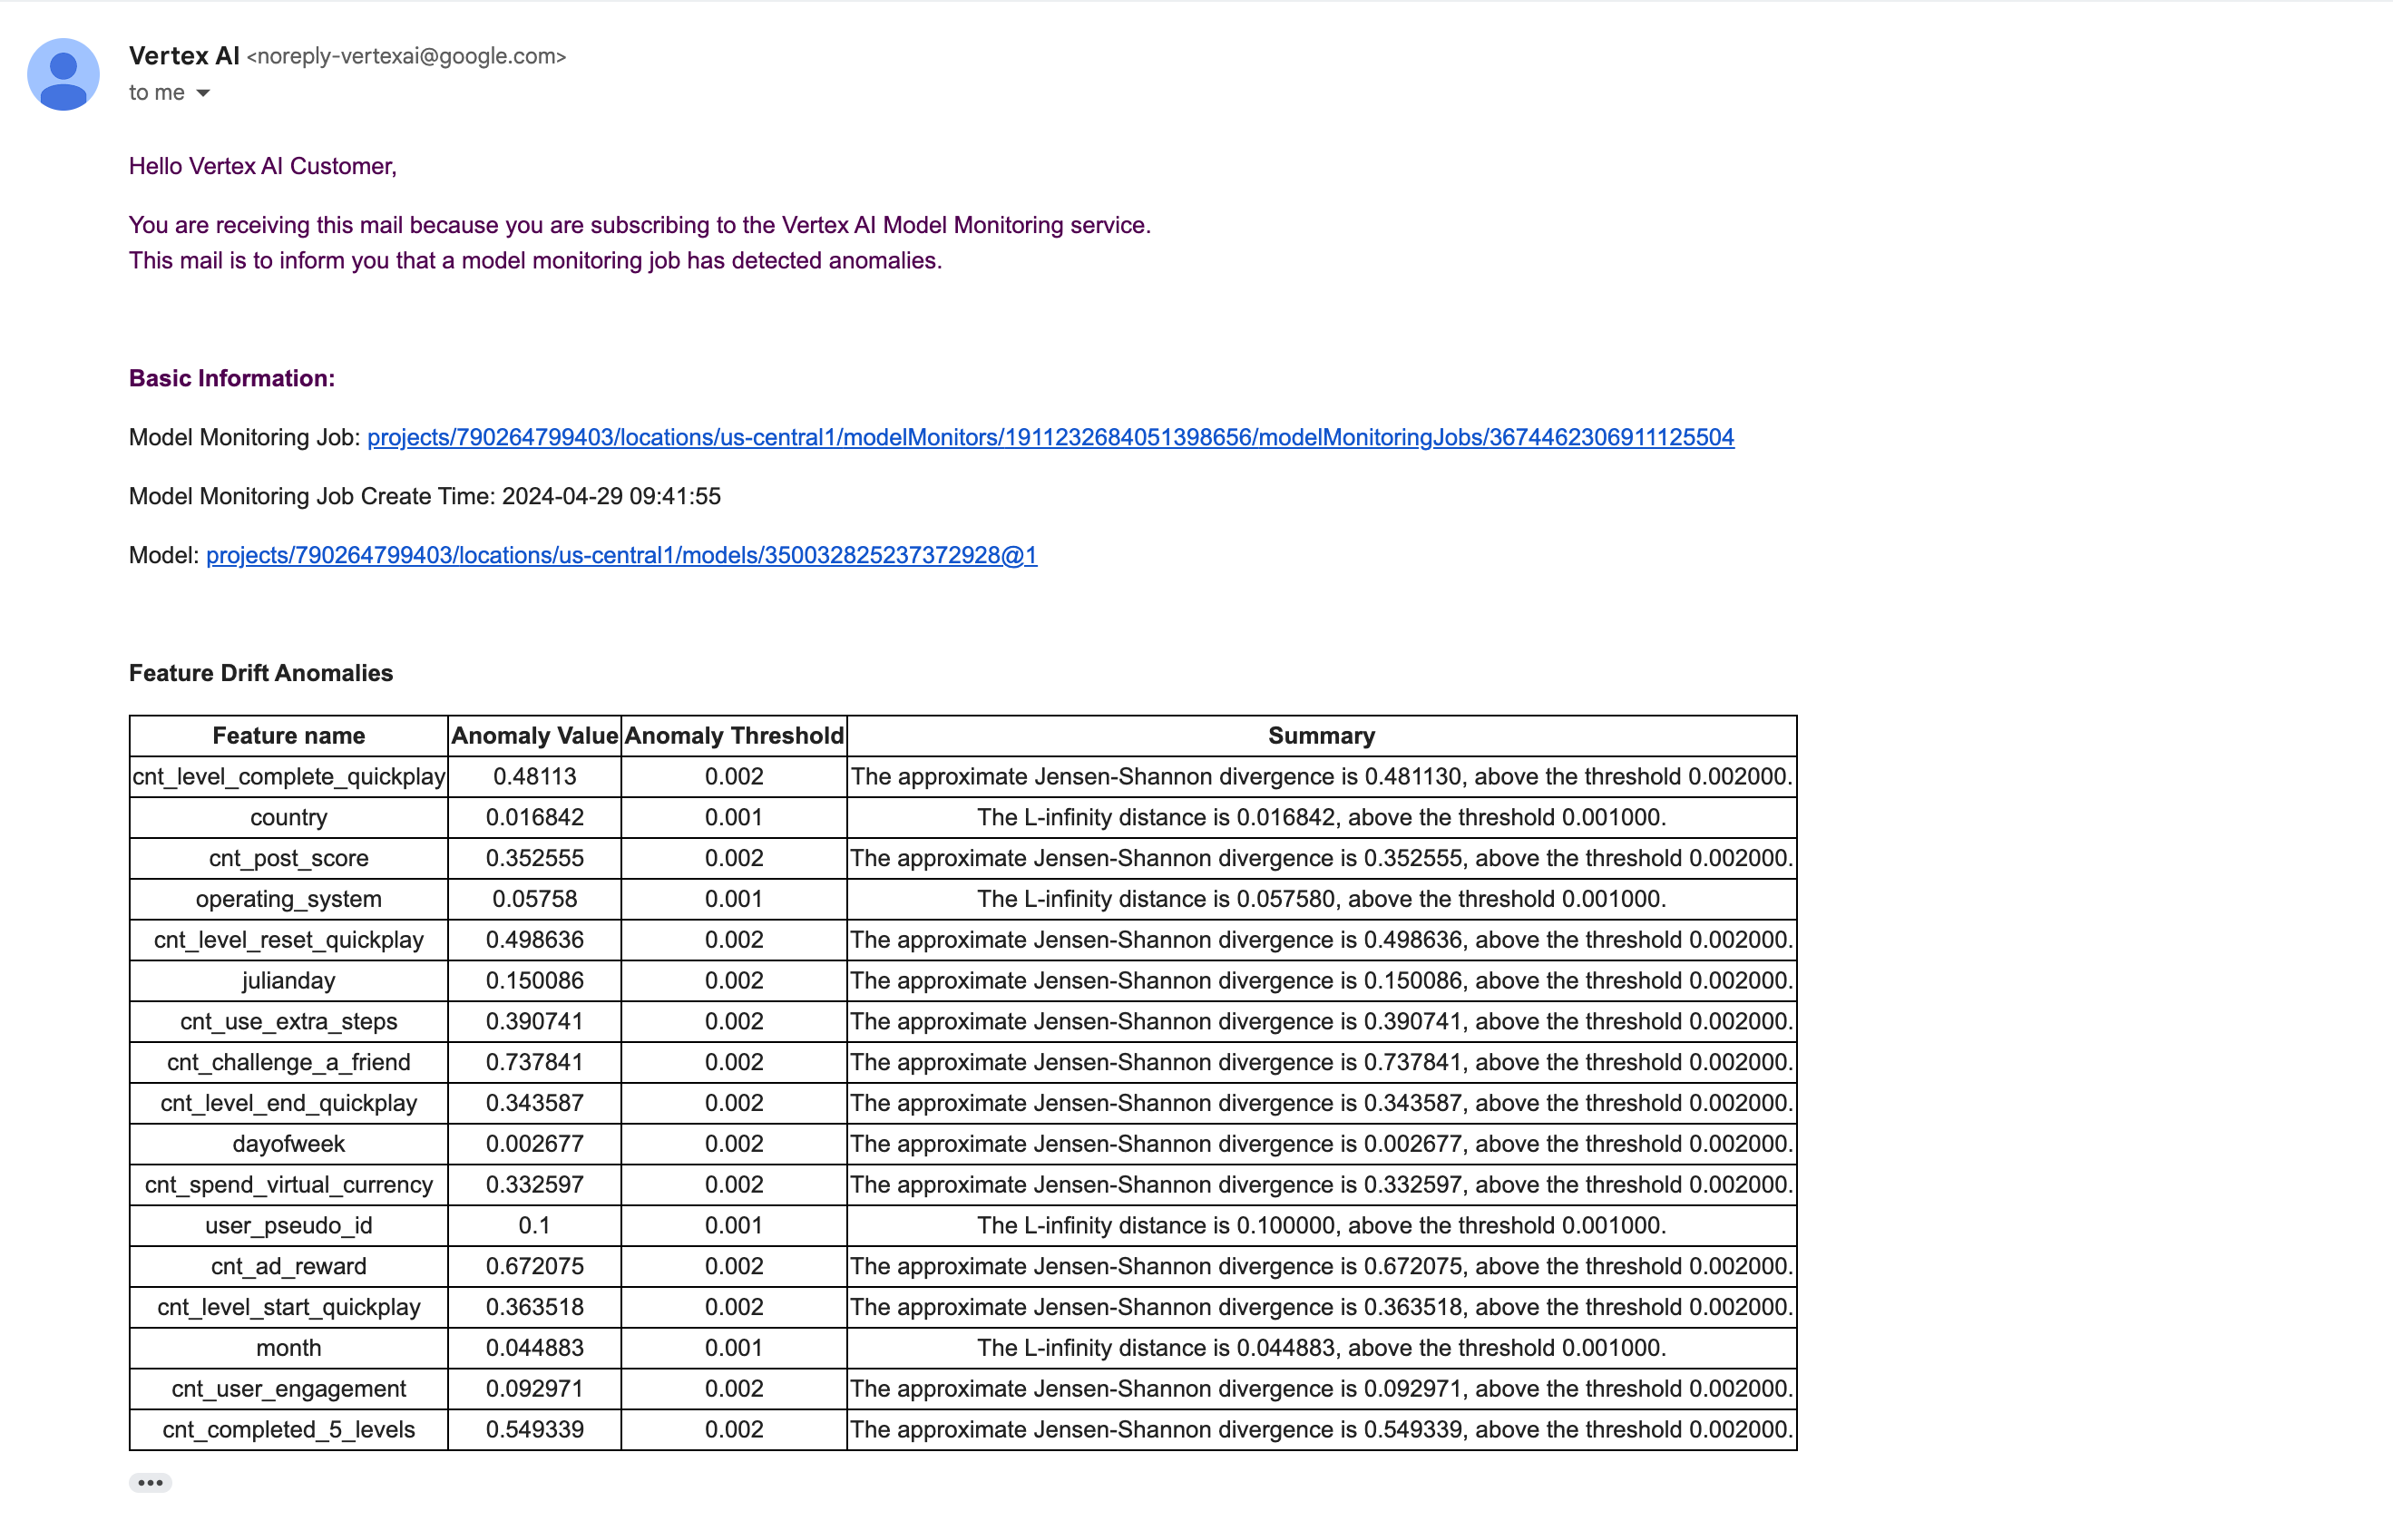Click the sender's profile avatar icon
The width and height of the screenshot is (2393, 1540).
click(63, 75)
